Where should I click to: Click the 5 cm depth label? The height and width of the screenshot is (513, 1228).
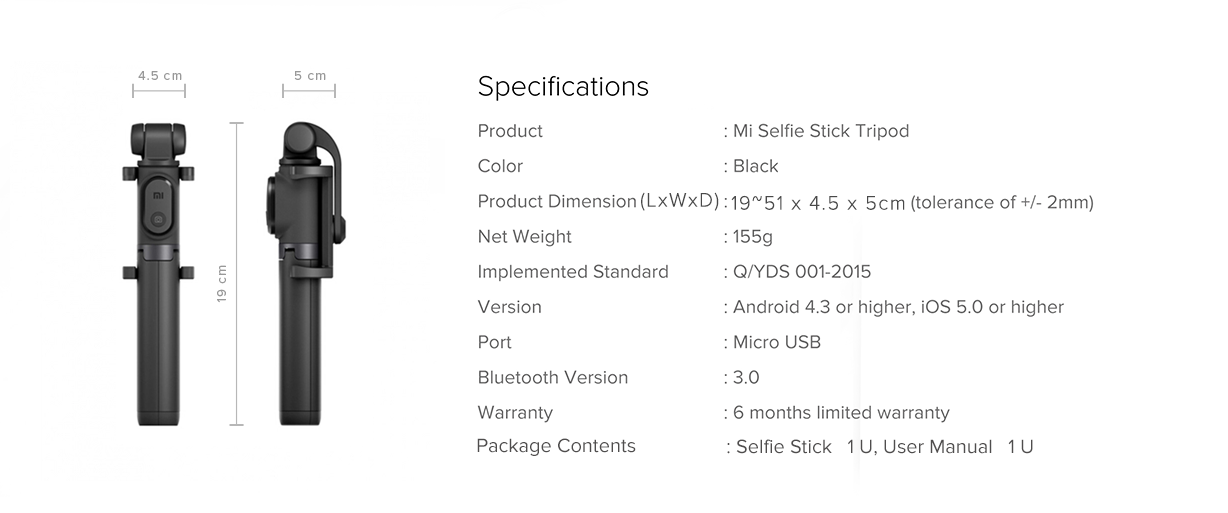310,76
